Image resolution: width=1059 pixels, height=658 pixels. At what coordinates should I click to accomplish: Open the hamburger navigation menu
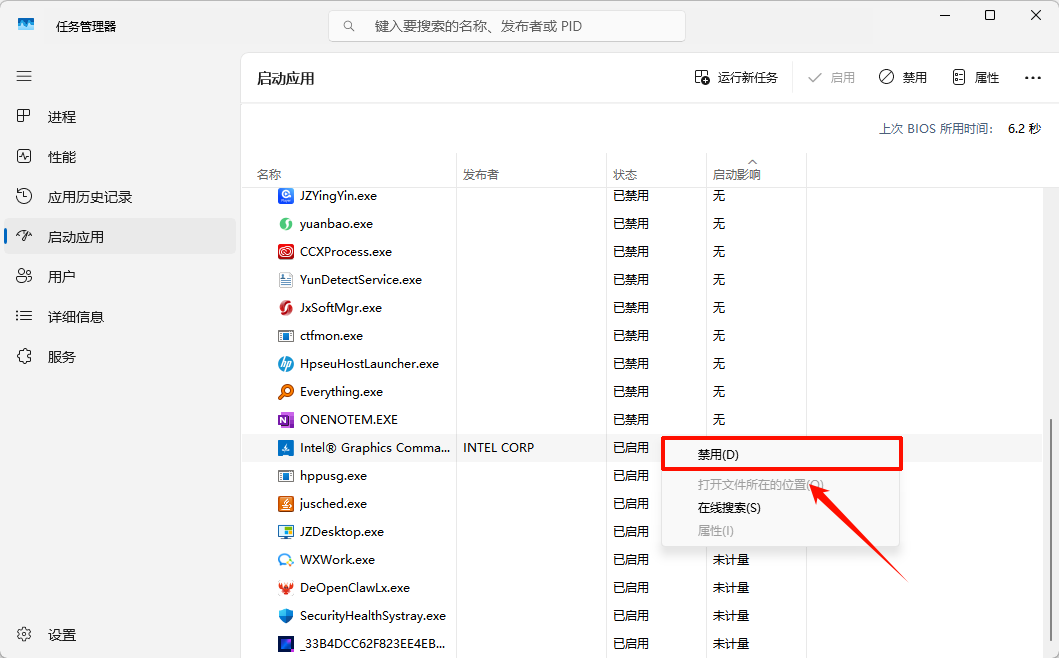24,76
